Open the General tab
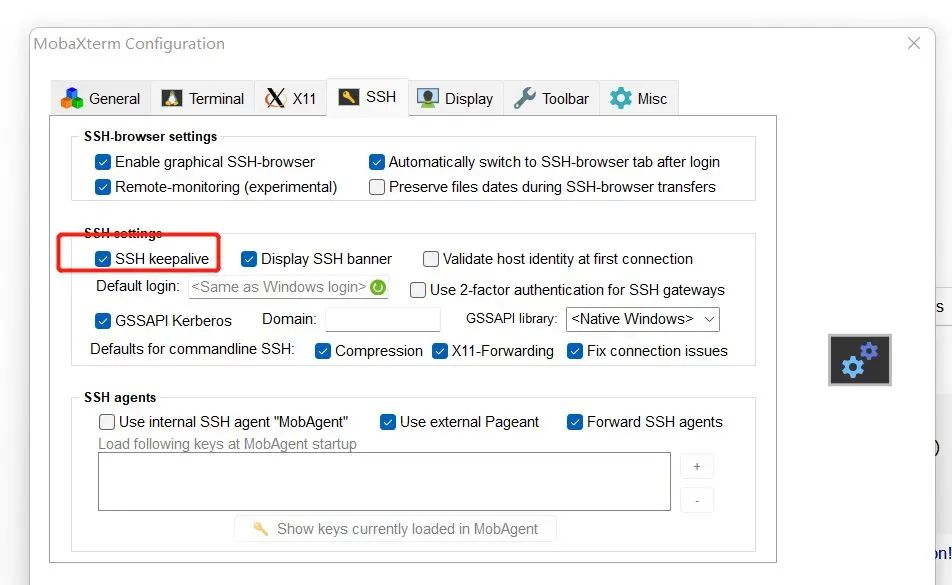 [x=101, y=98]
